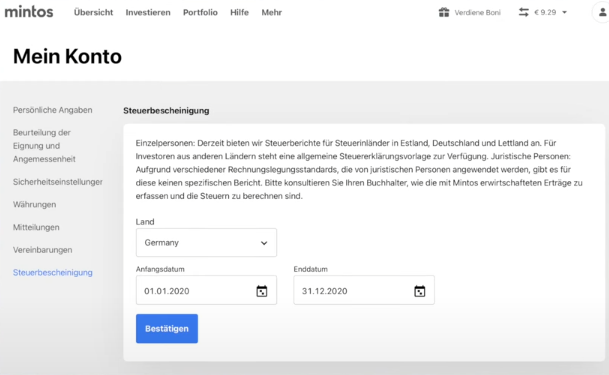This screenshot has width=609, height=375.
Task: Go to Portfolio in the top navigation
Action: (x=200, y=12)
